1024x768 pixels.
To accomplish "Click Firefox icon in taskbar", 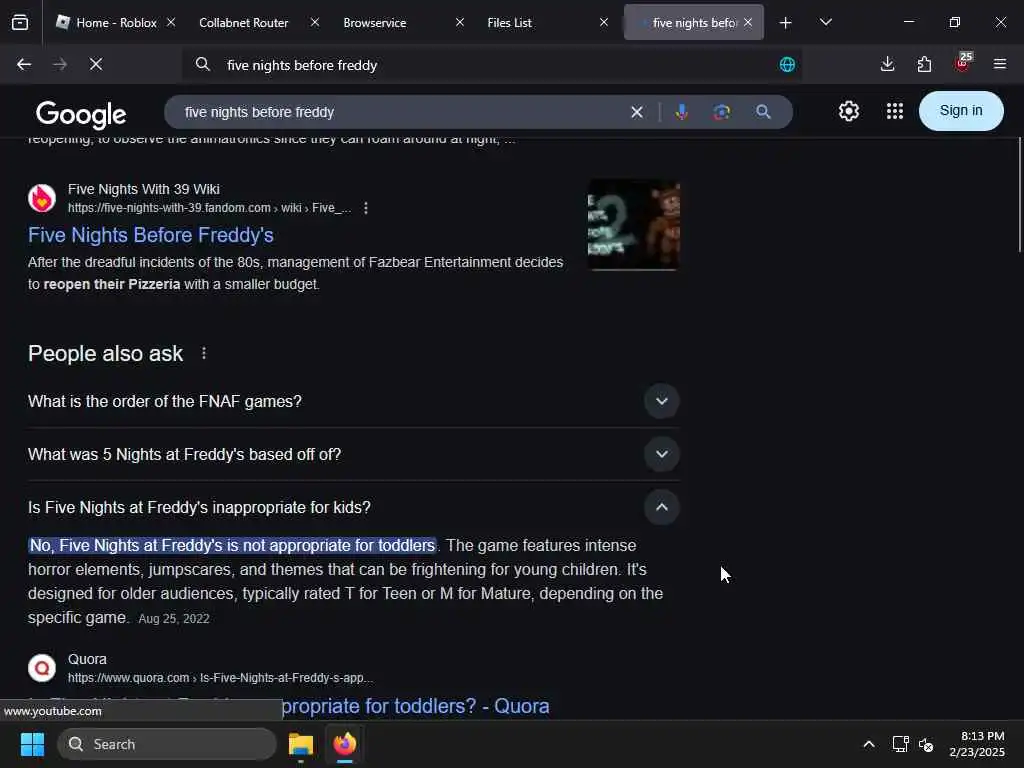I will coord(345,744).
